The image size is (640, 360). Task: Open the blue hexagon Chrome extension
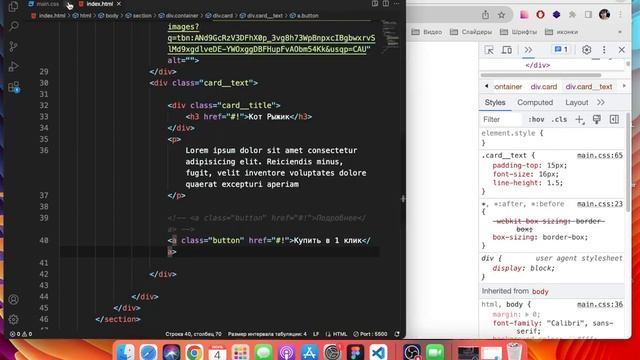(556, 15)
